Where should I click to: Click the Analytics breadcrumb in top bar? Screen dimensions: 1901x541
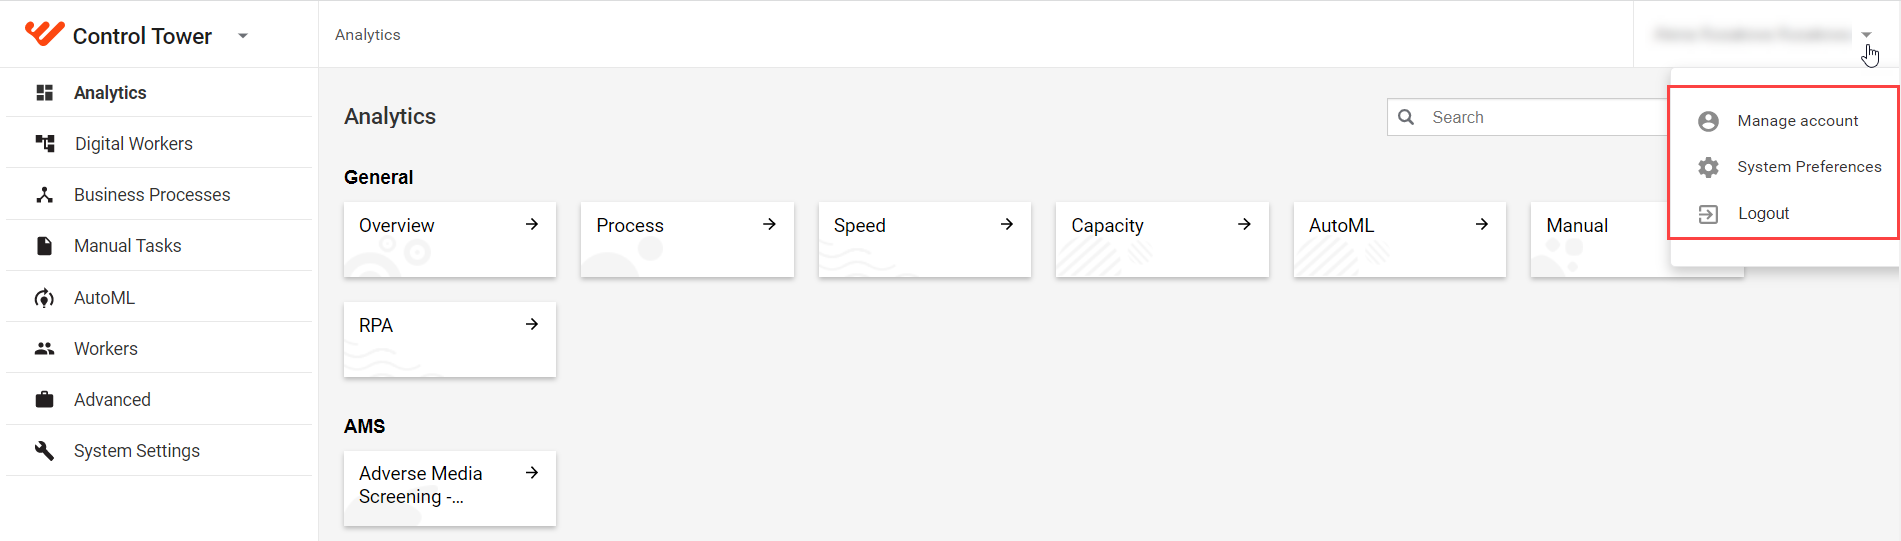tap(368, 35)
